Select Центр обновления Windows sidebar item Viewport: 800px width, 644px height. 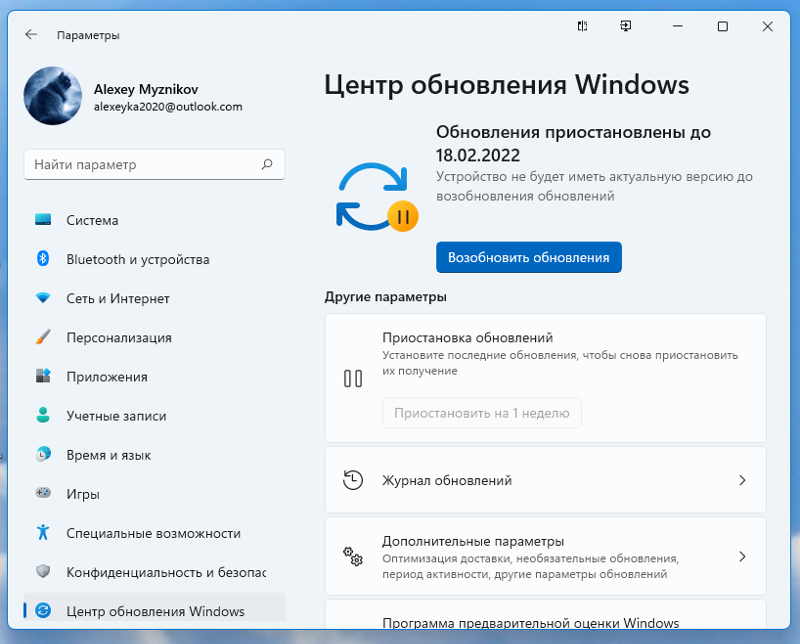click(x=155, y=608)
